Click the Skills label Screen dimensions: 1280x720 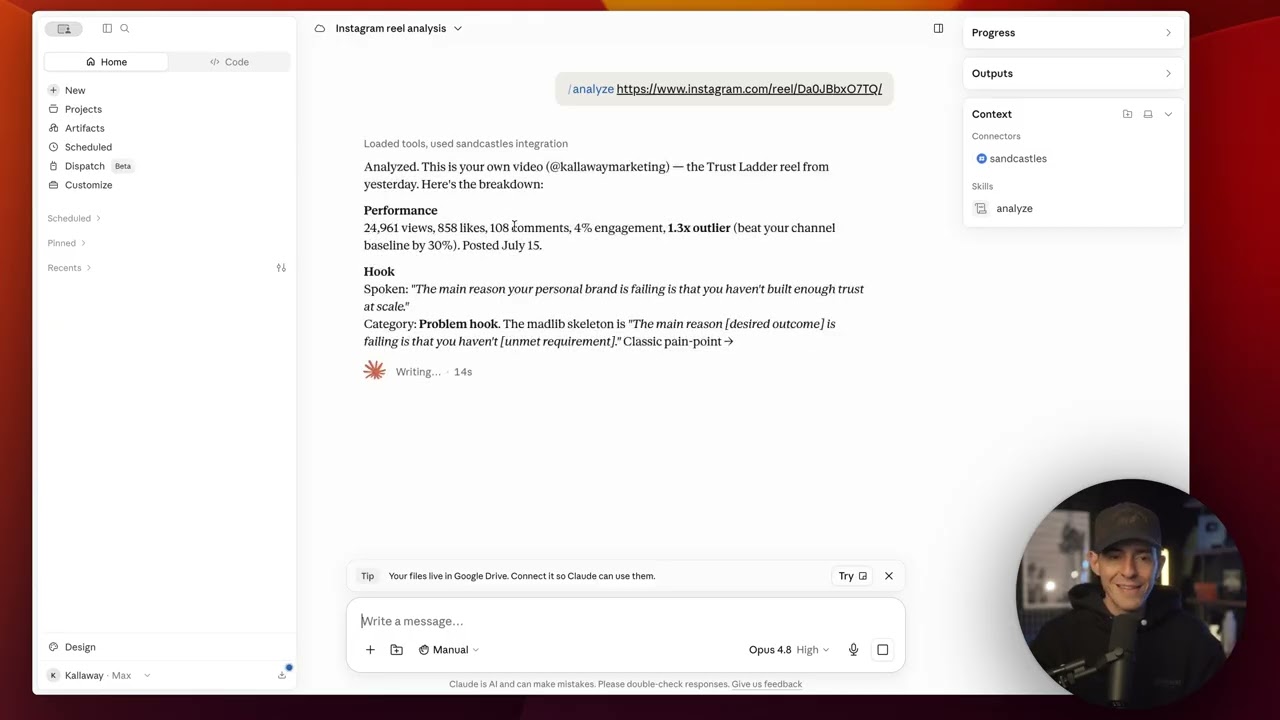point(982,186)
